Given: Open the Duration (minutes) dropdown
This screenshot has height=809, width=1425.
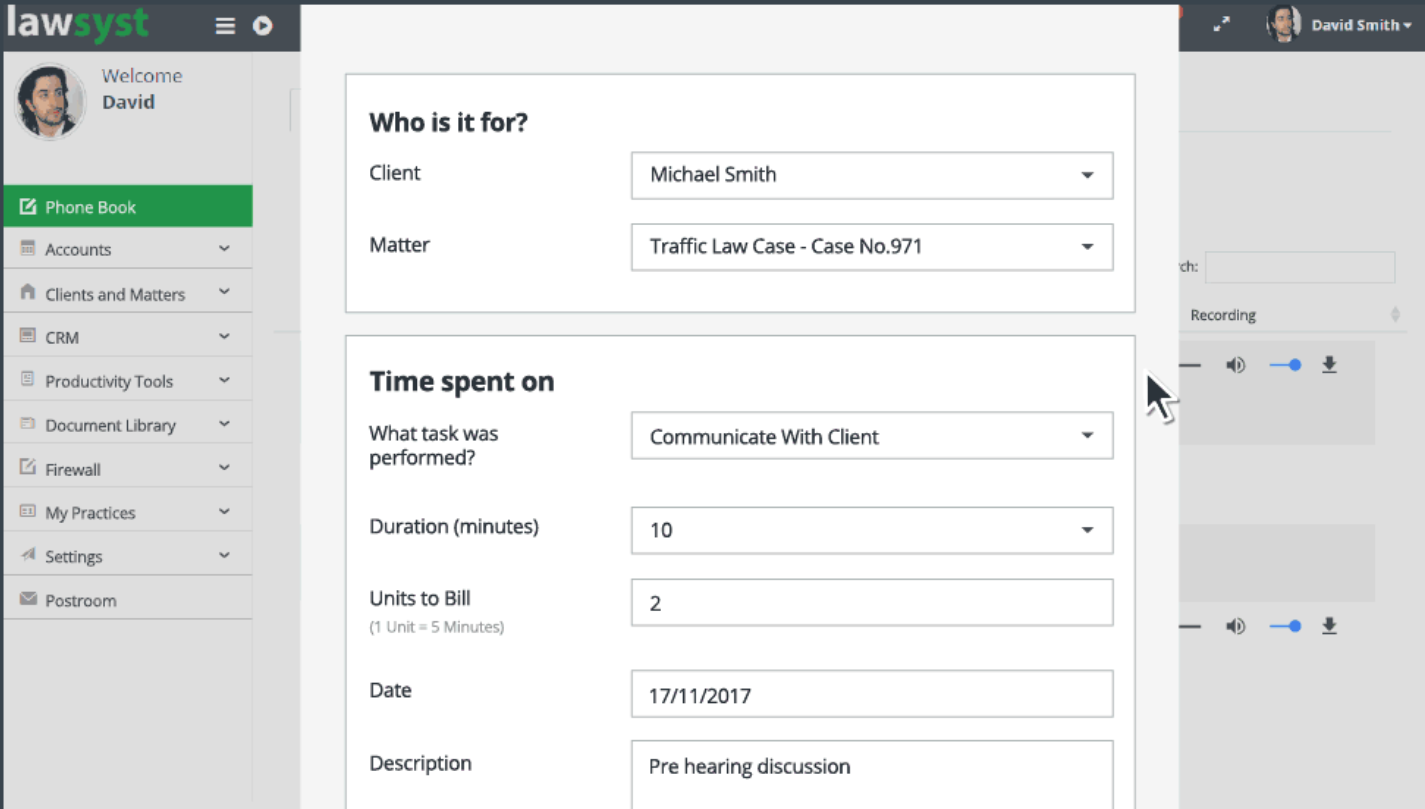Looking at the screenshot, I should [871, 530].
